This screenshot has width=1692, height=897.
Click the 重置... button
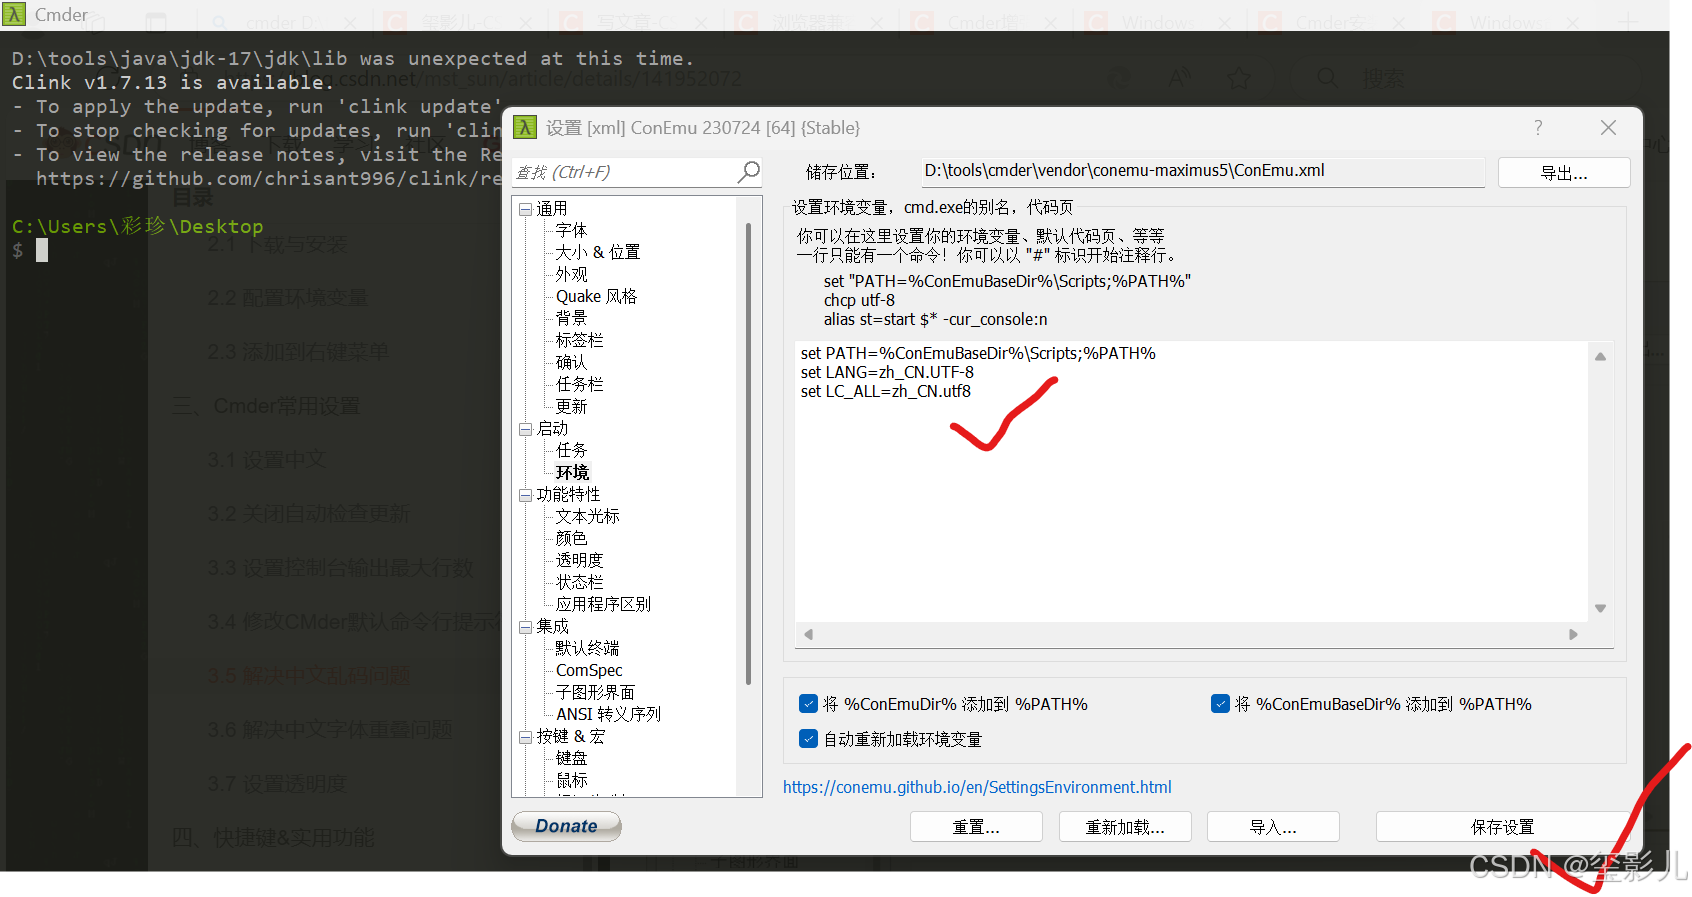tap(976, 827)
